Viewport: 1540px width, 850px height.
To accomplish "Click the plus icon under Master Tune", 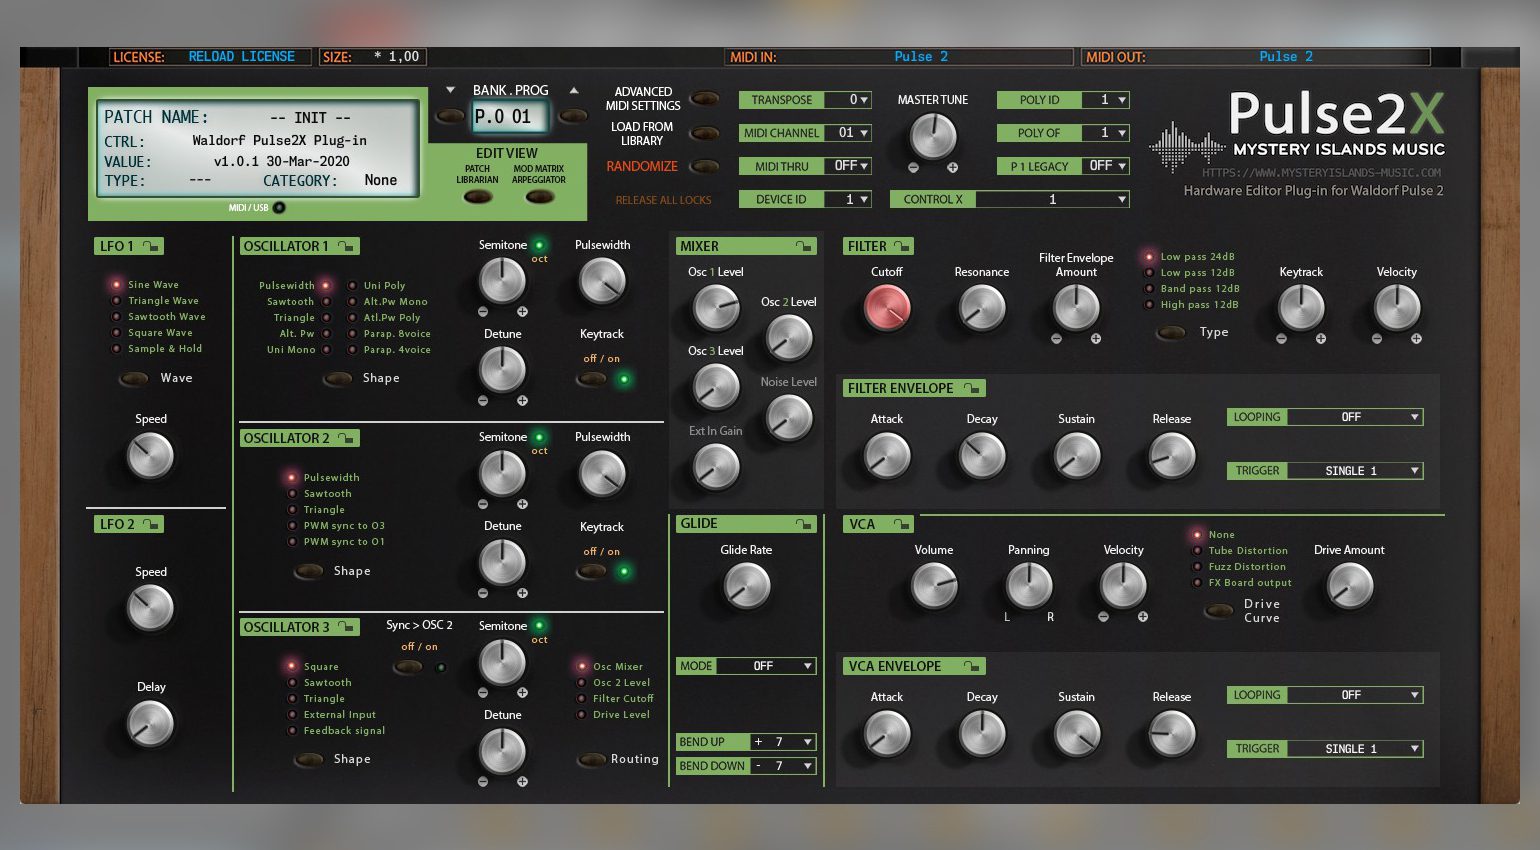I will [952, 168].
